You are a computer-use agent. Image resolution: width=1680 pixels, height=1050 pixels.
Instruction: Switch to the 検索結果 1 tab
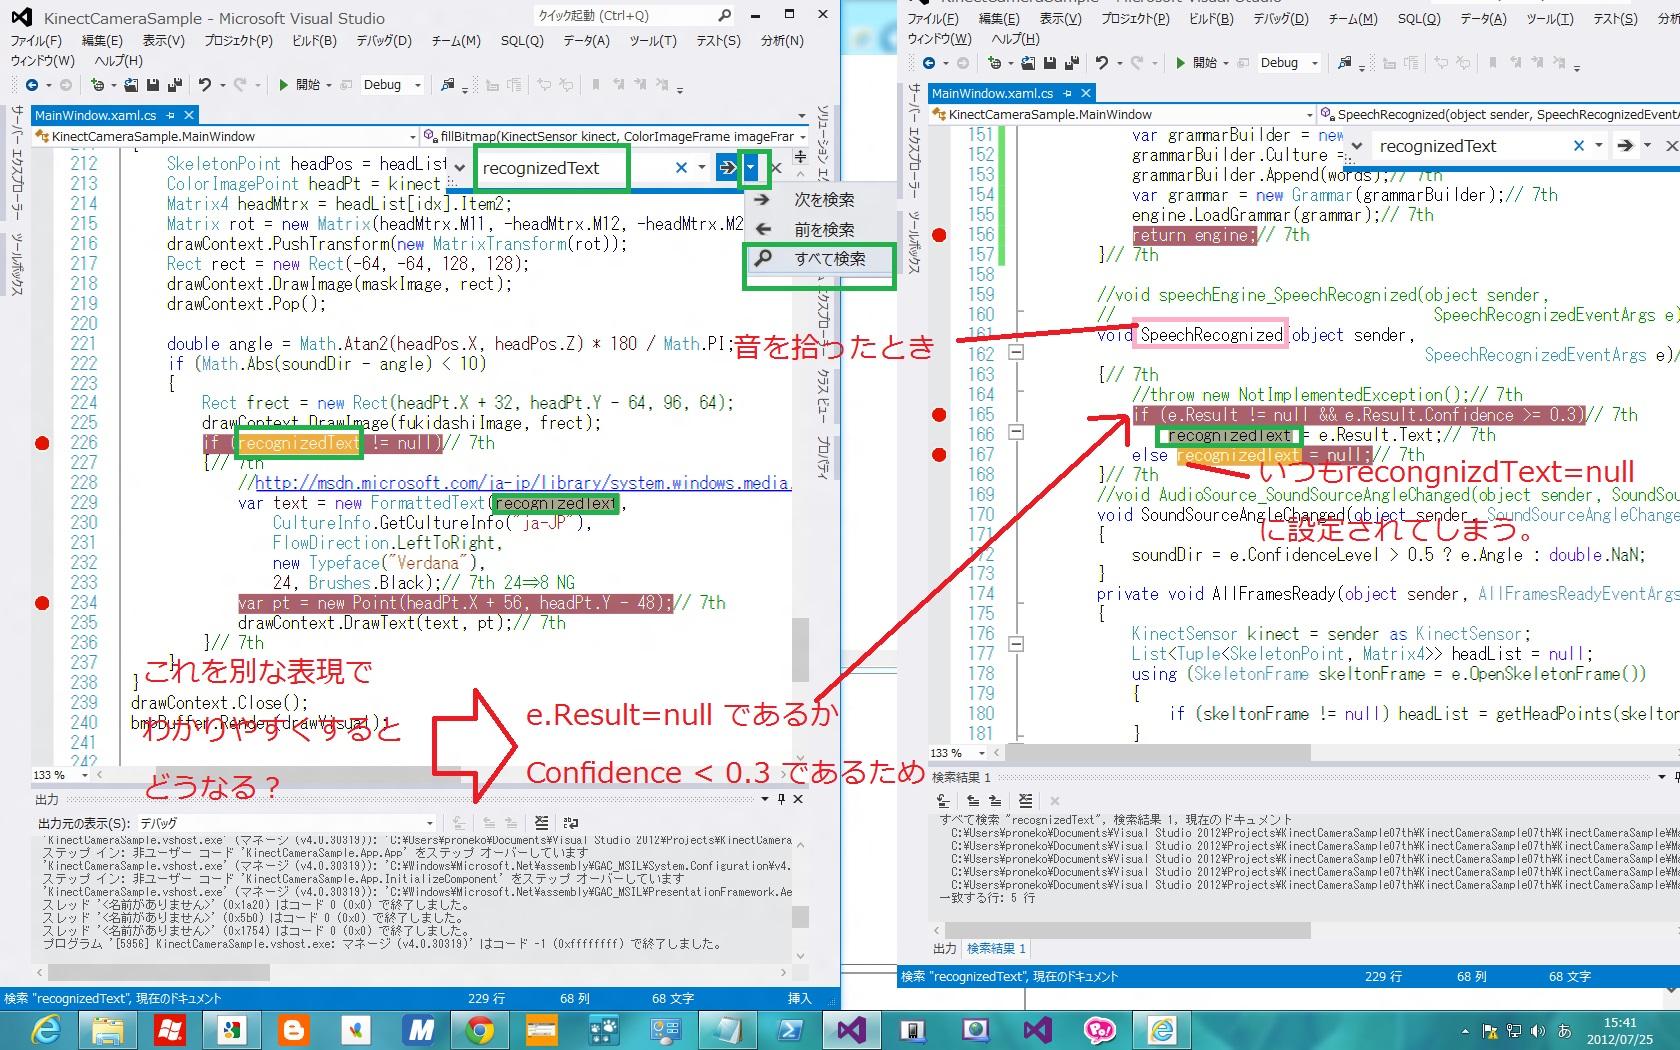pos(995,948)
